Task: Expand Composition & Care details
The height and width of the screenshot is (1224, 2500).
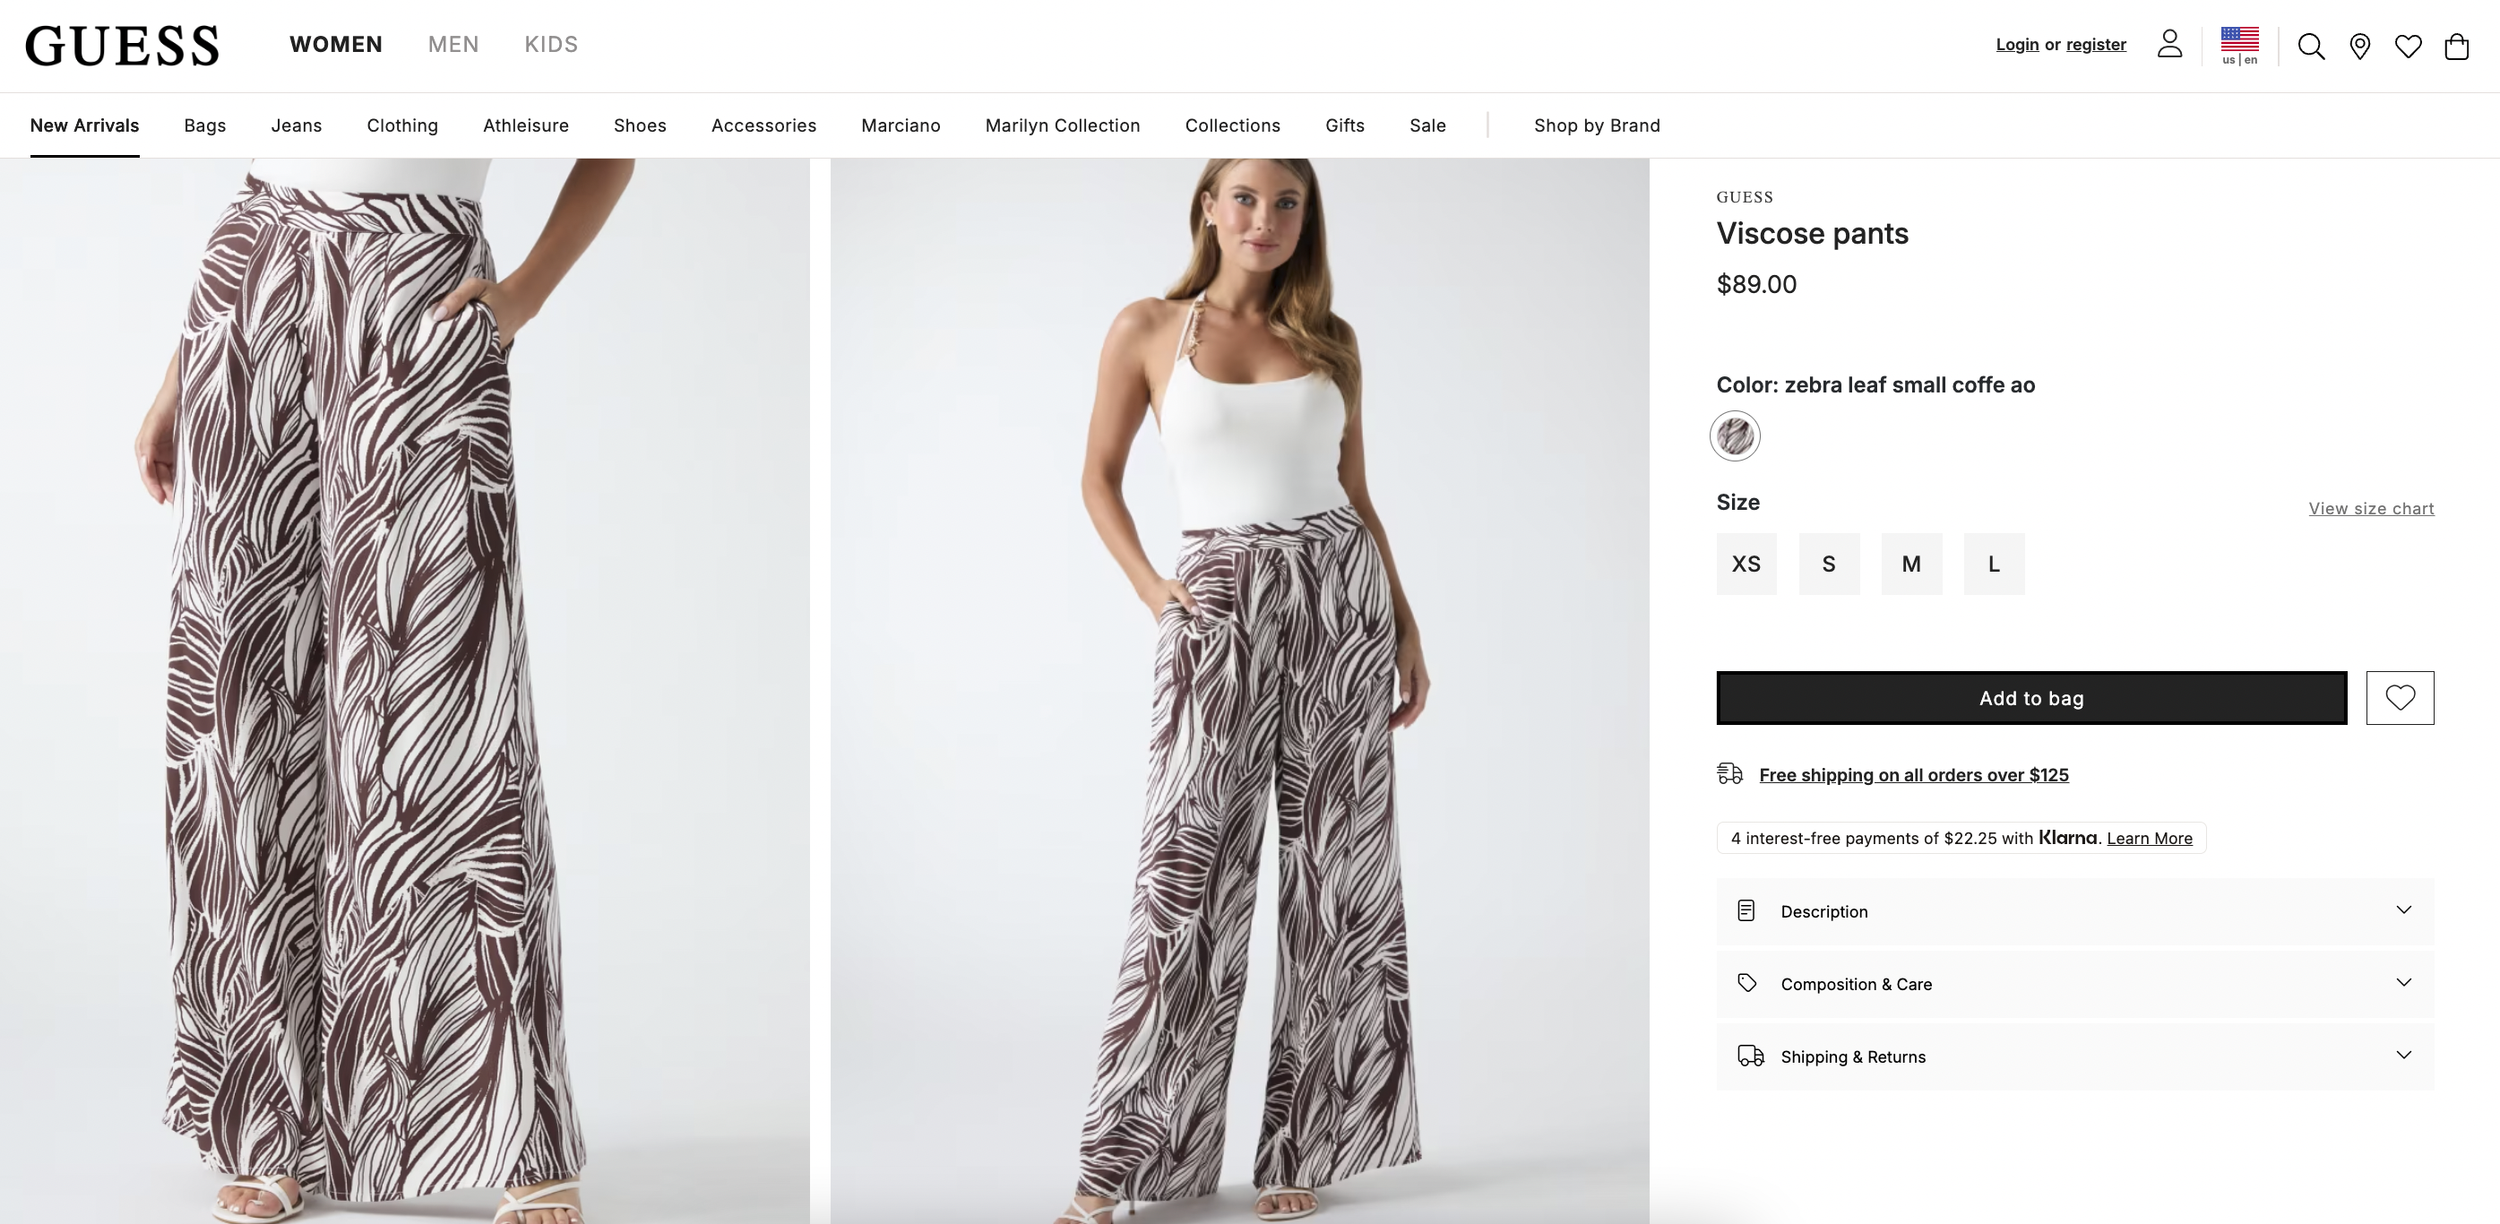Action: coord(2075,984)
